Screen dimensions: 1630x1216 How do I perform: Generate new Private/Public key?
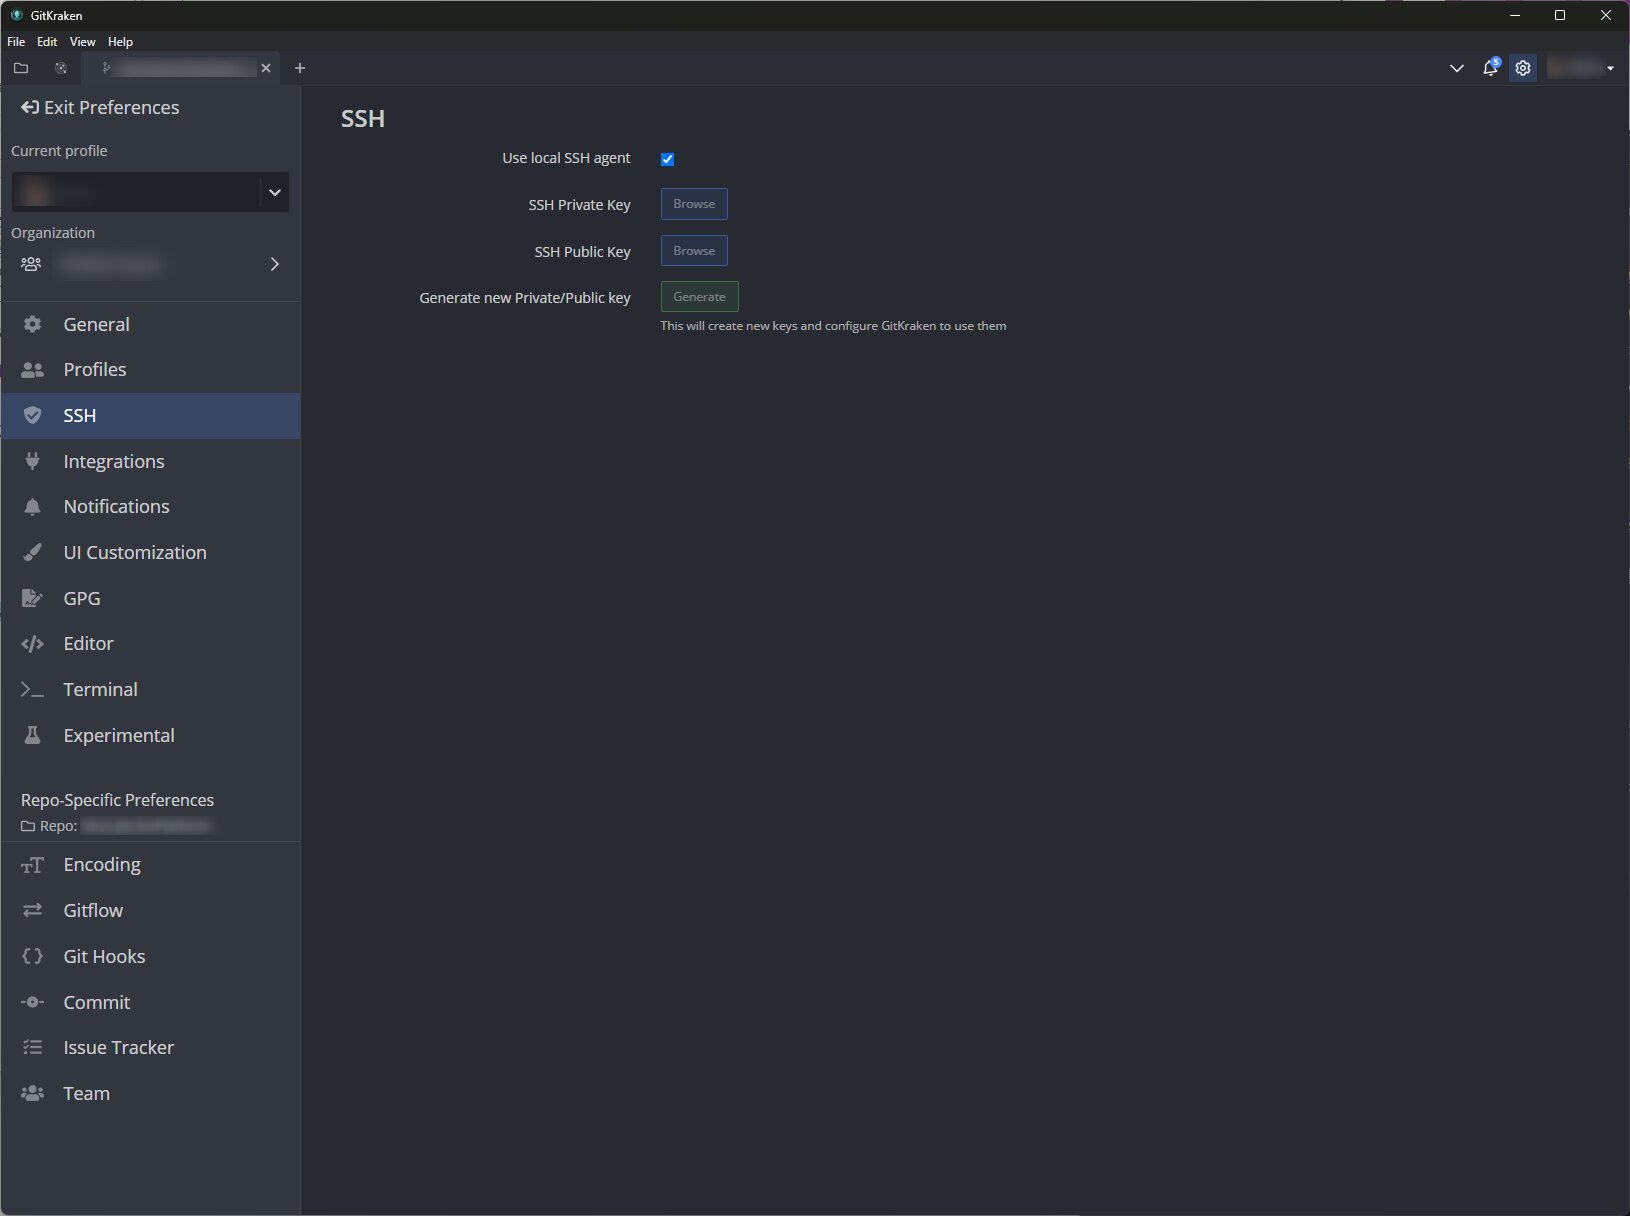(x=700, y=297)
